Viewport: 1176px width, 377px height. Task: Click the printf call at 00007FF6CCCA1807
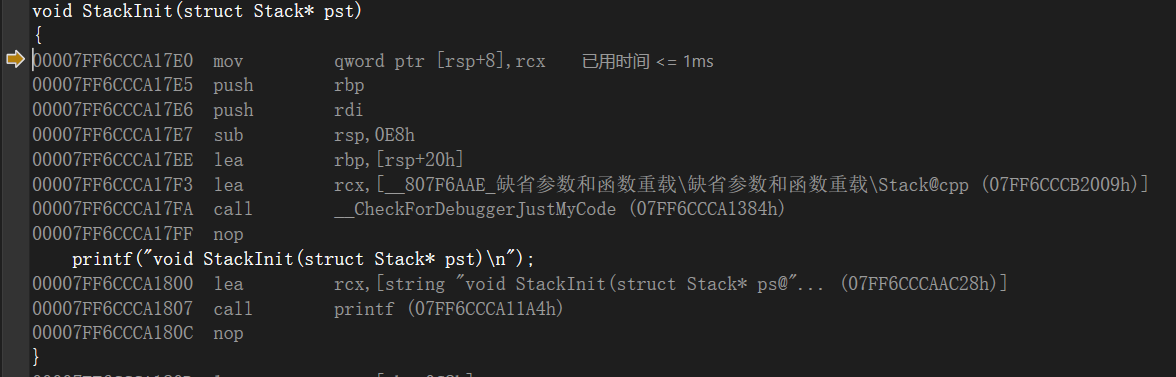[x=298, y=309]
